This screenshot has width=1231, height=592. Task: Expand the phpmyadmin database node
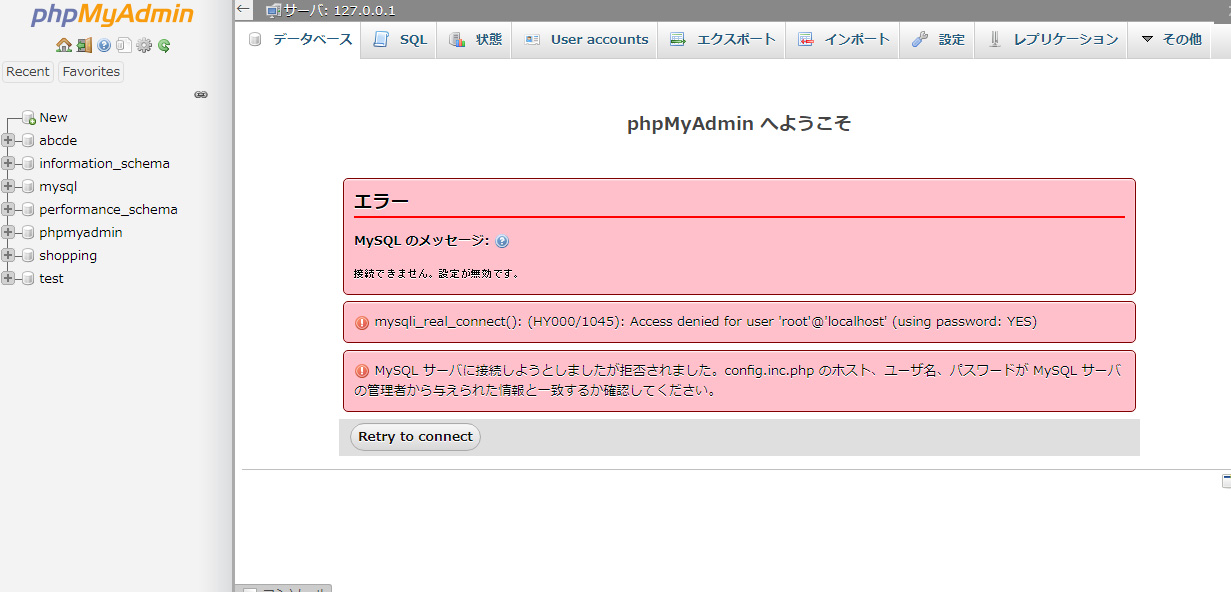pos(8,232)
